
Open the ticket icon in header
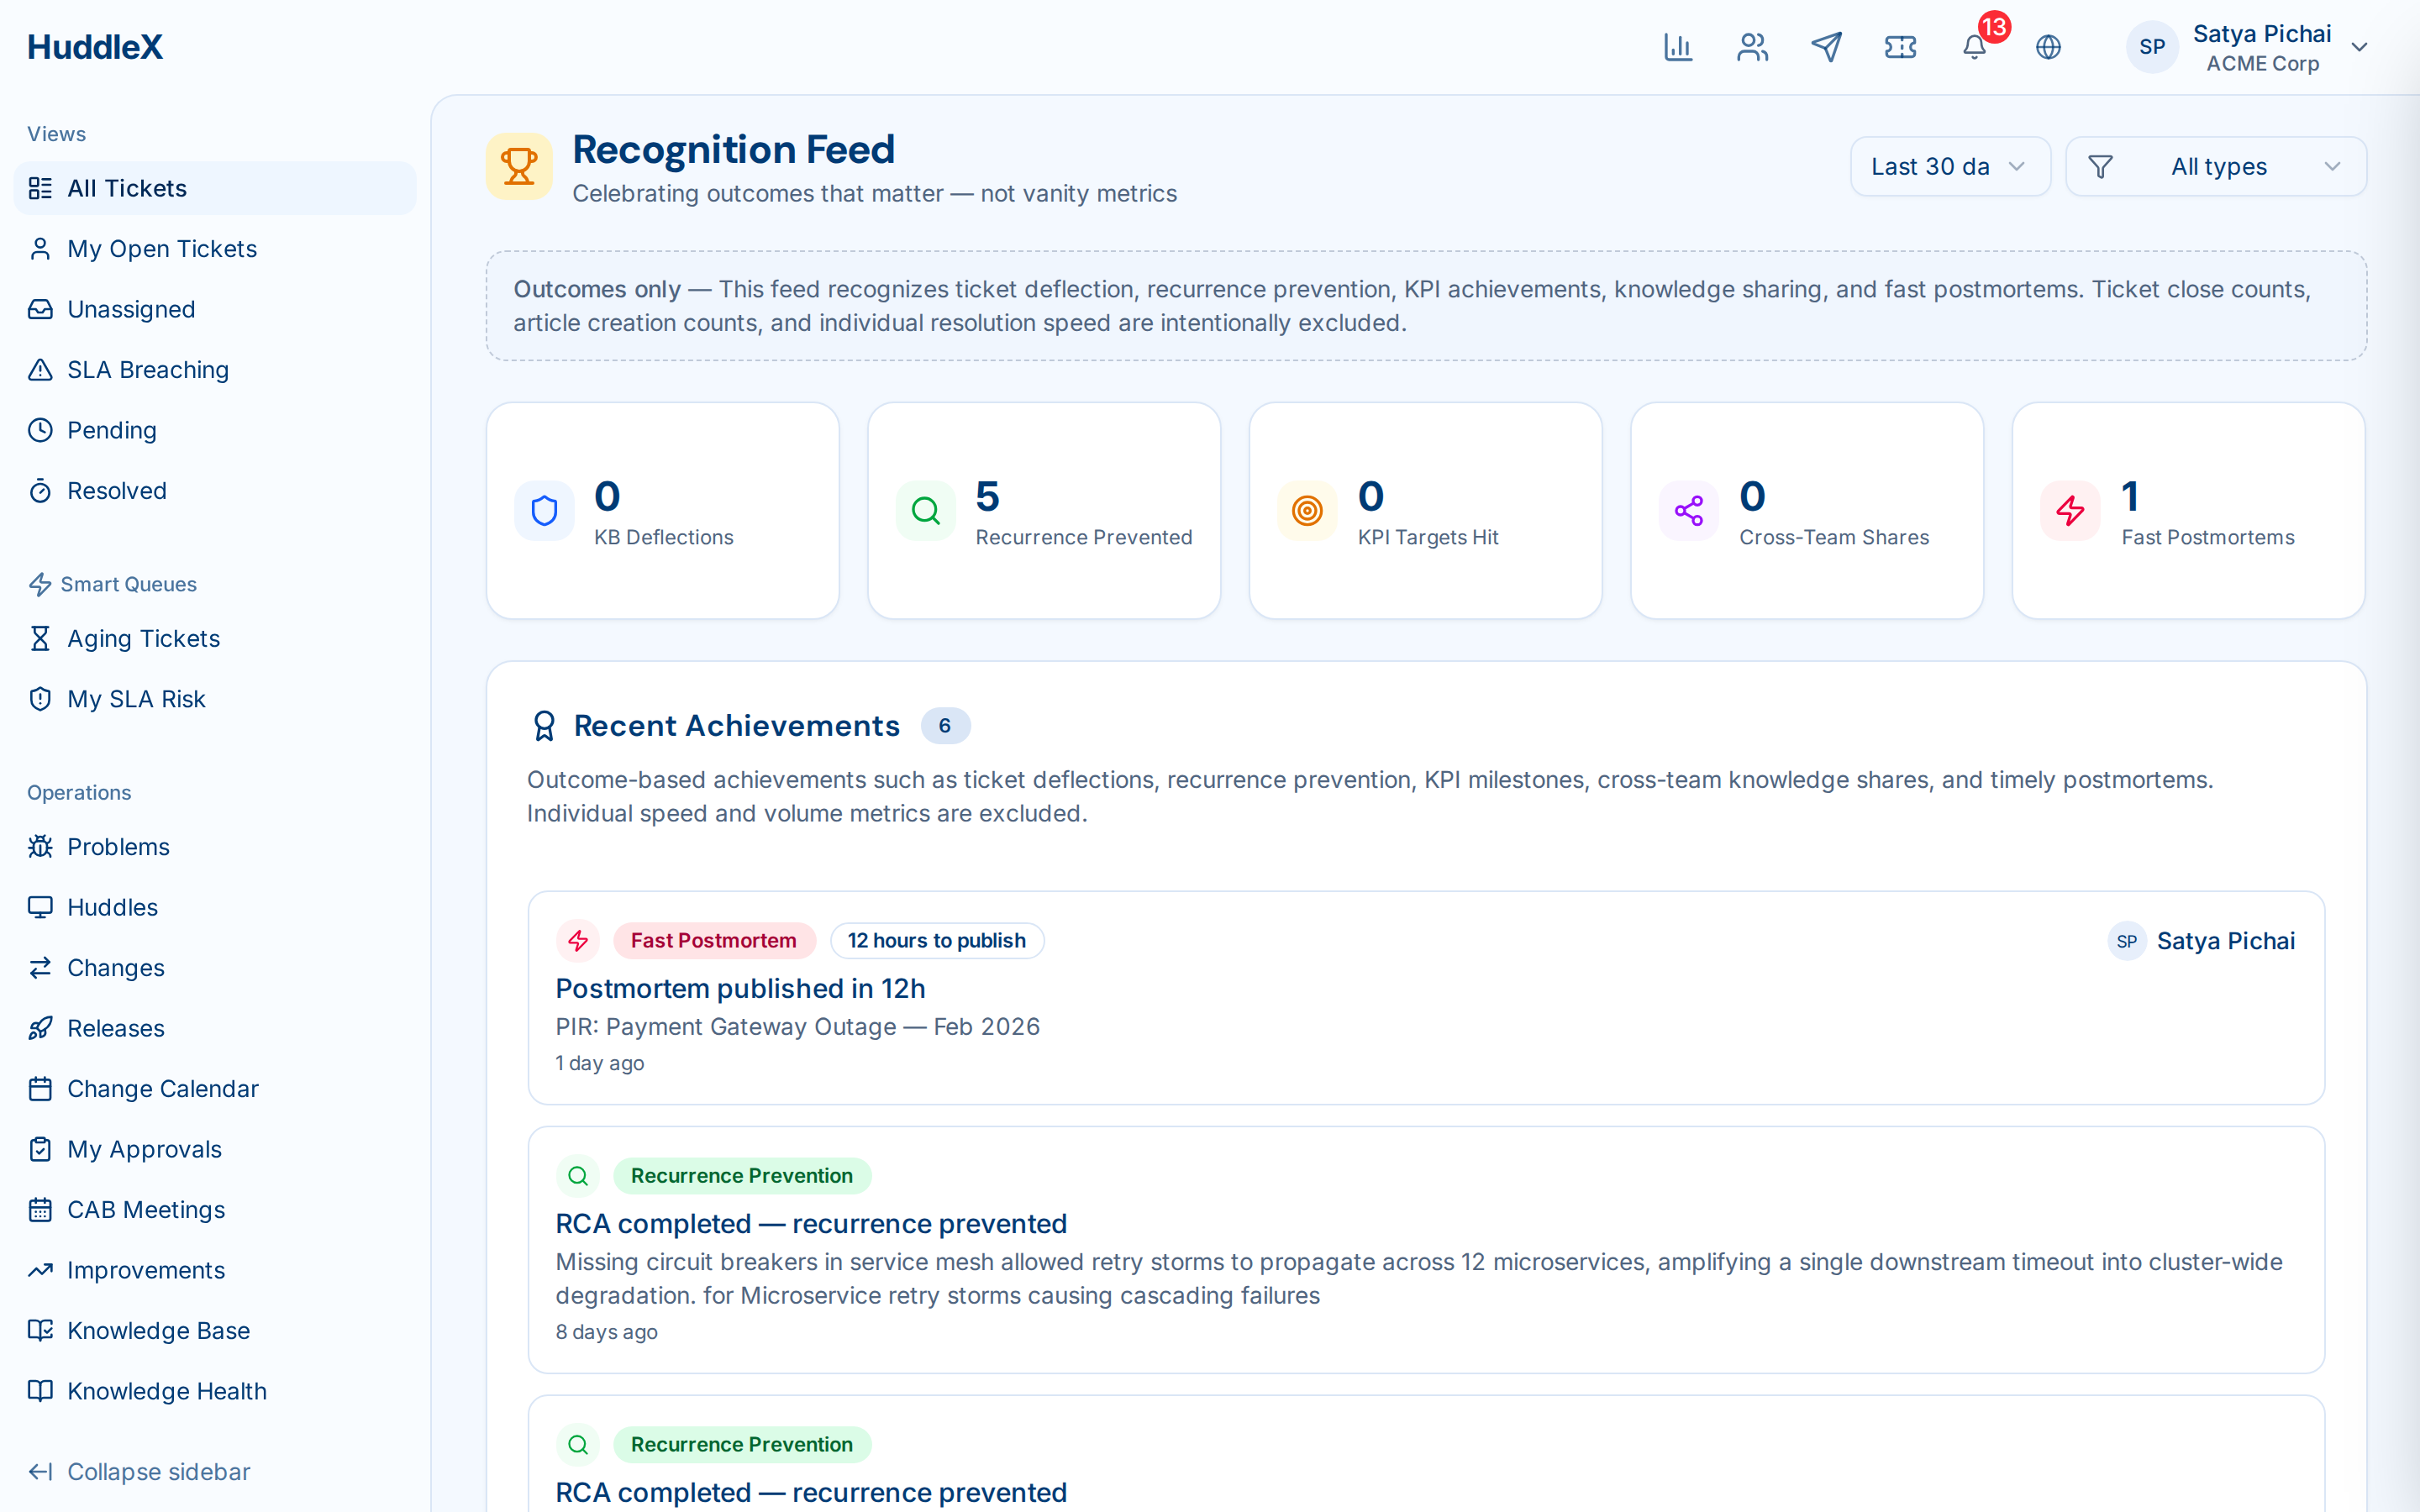click(x=1900, y=47)
